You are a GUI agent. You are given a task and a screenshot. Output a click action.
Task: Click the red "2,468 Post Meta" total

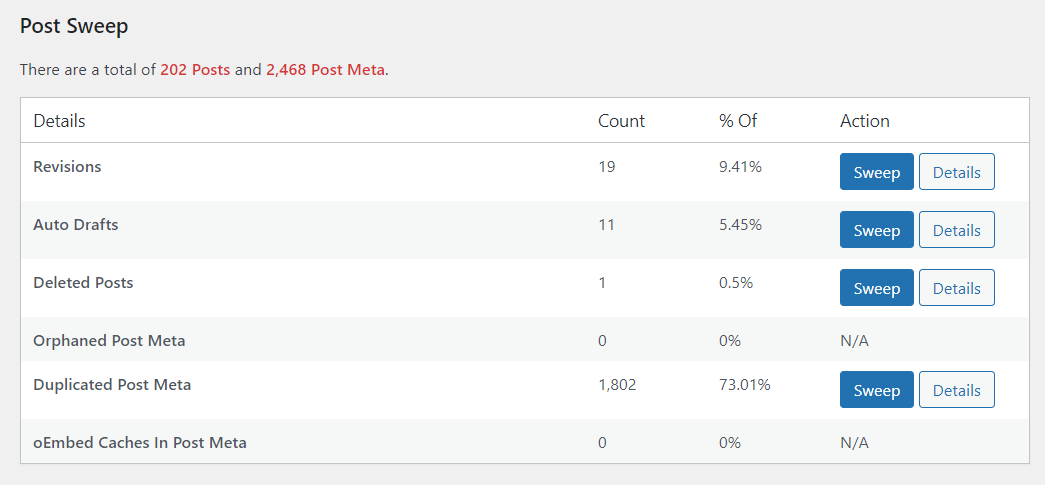(x=325, y=70)
